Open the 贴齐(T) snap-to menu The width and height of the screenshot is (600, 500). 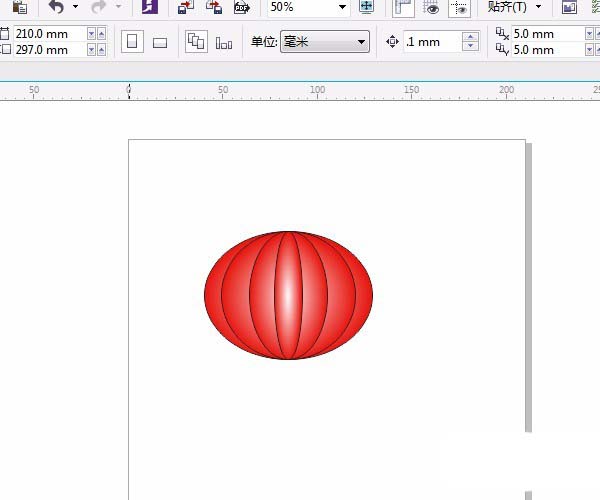coord(514,7)
